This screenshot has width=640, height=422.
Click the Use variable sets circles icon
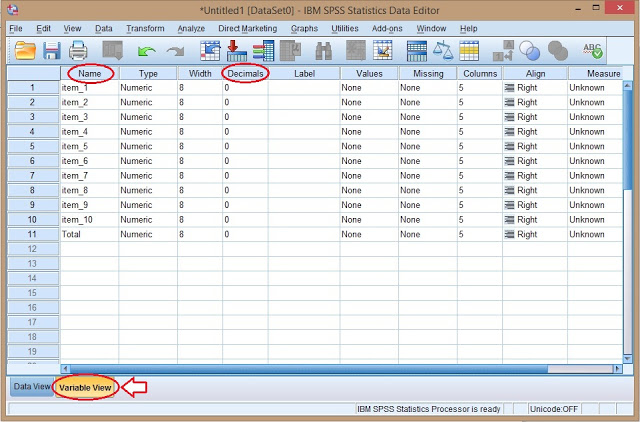(529, 51)
